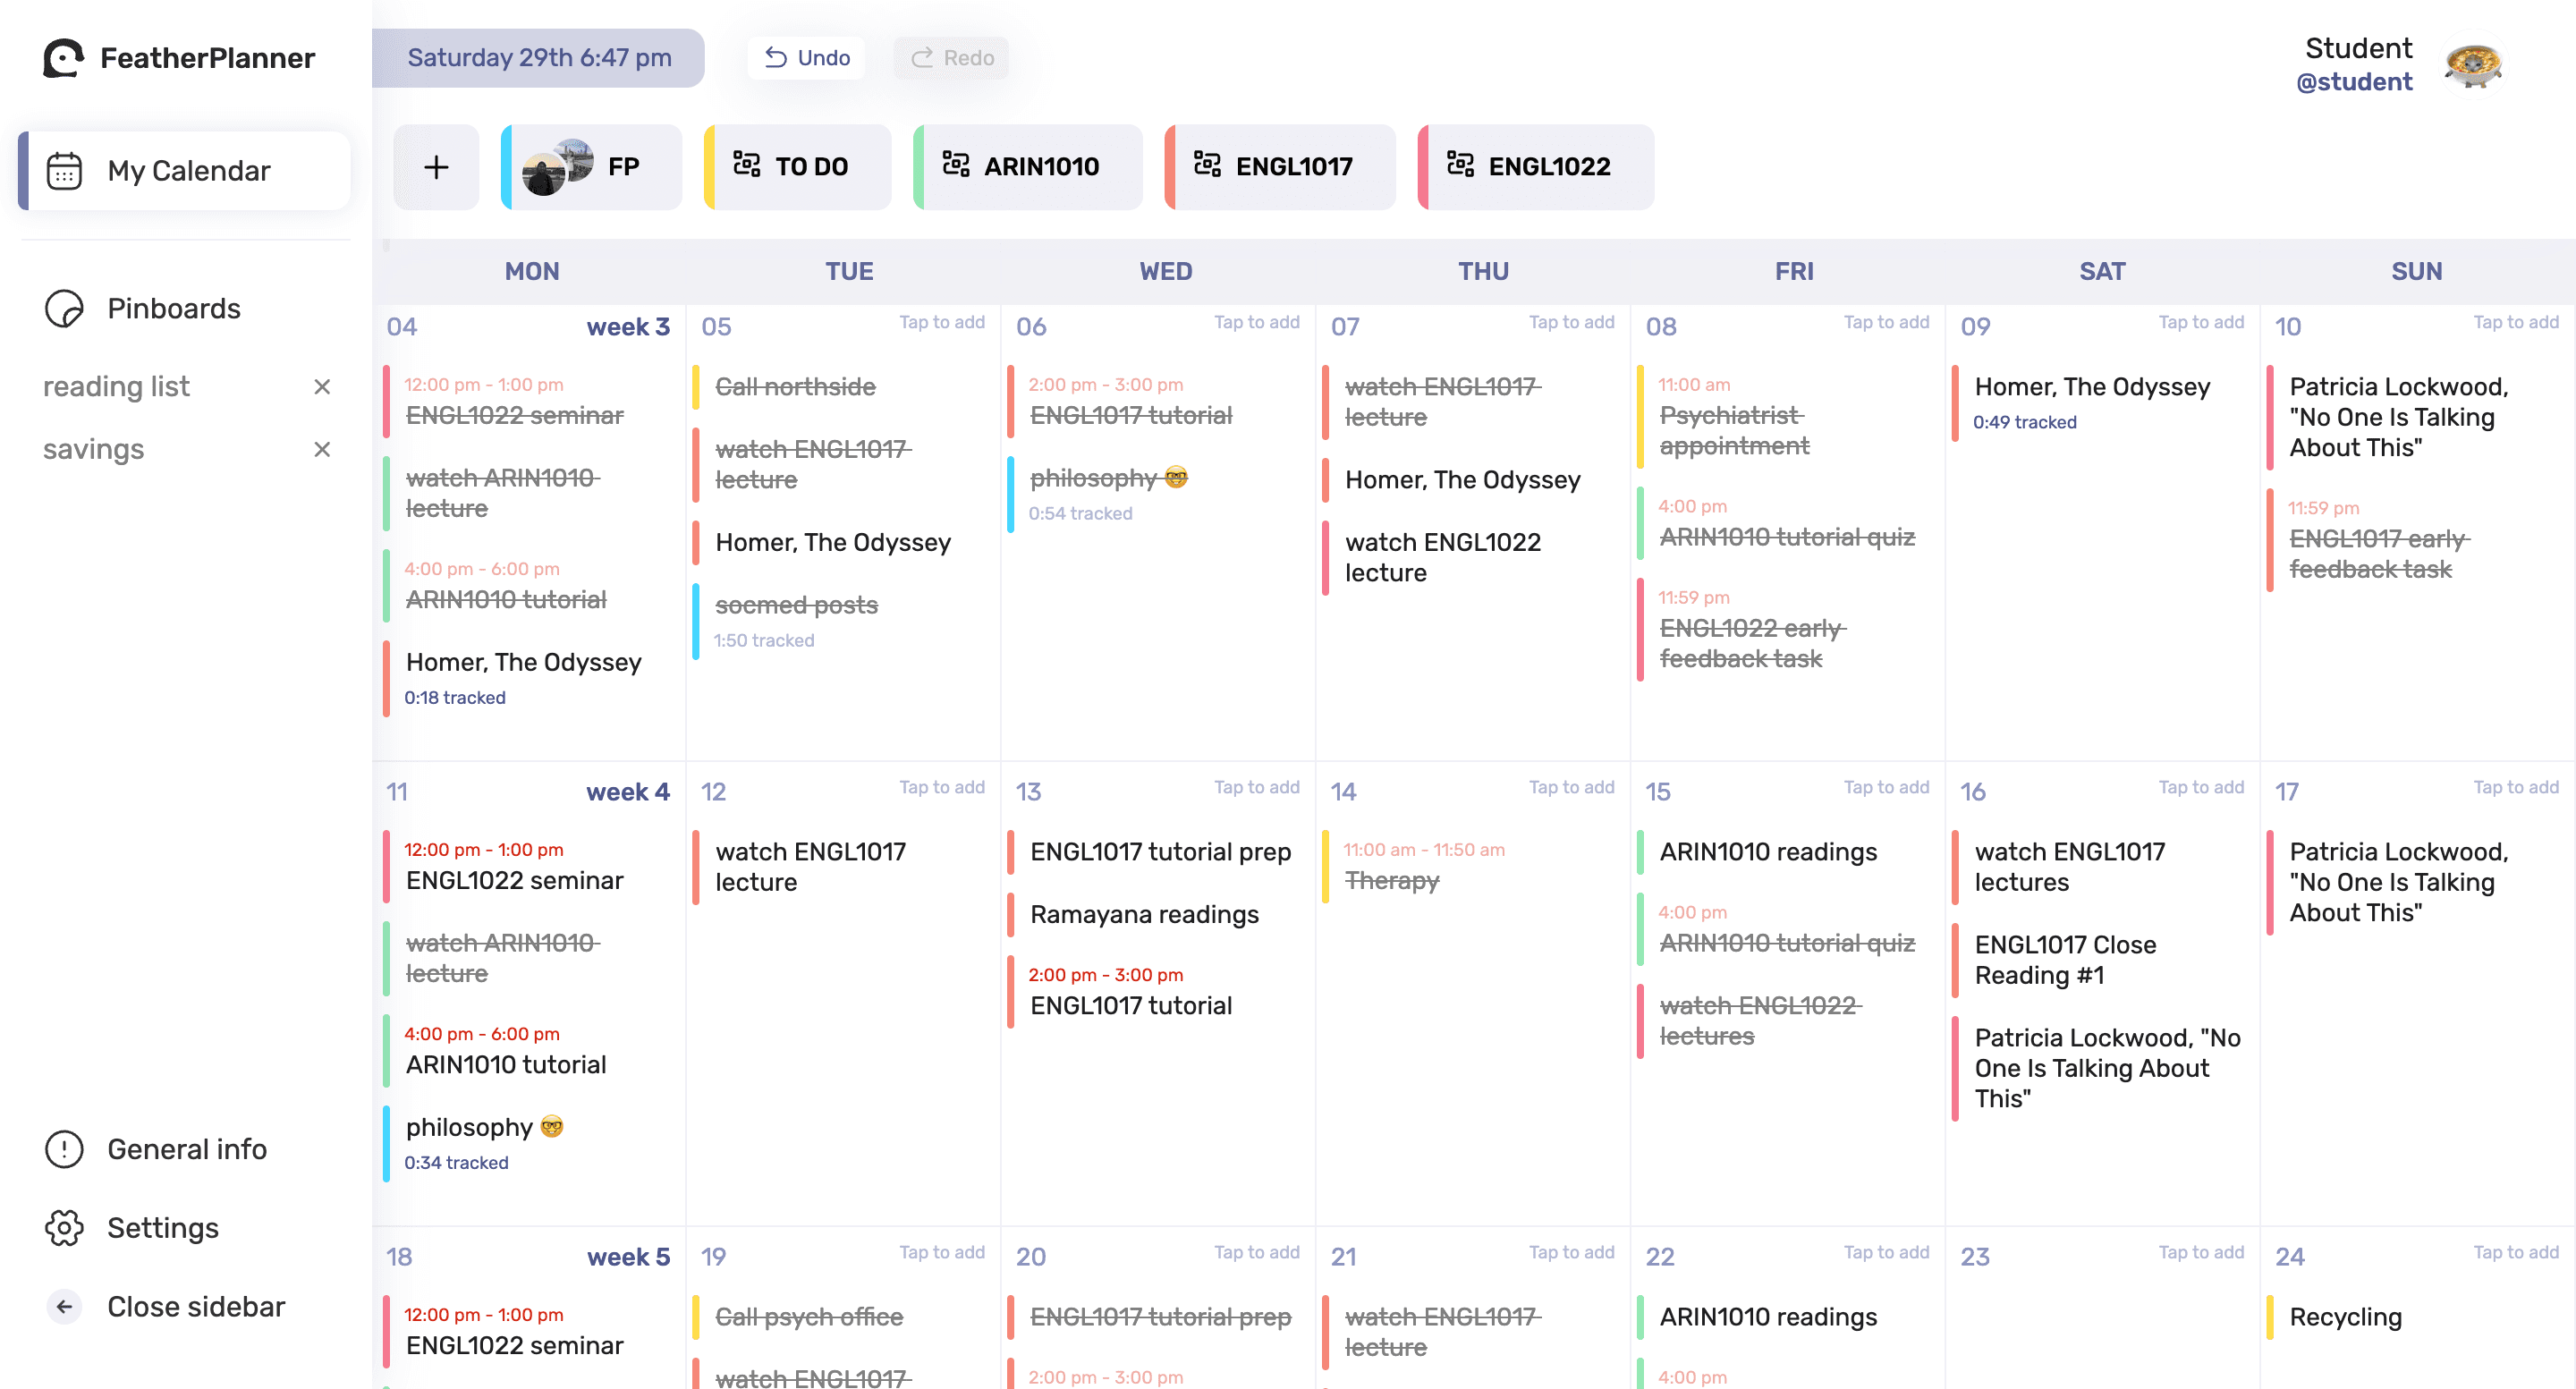2576x1389 pixels.
Task: Open the Homer, The Odyssey event on Saturday
Action: 2092,387
